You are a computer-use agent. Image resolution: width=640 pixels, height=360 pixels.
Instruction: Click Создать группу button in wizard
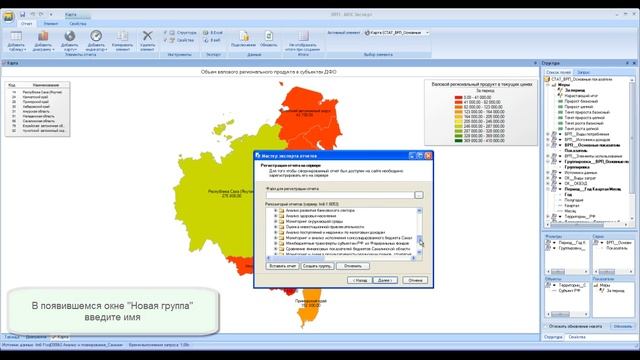317,266
